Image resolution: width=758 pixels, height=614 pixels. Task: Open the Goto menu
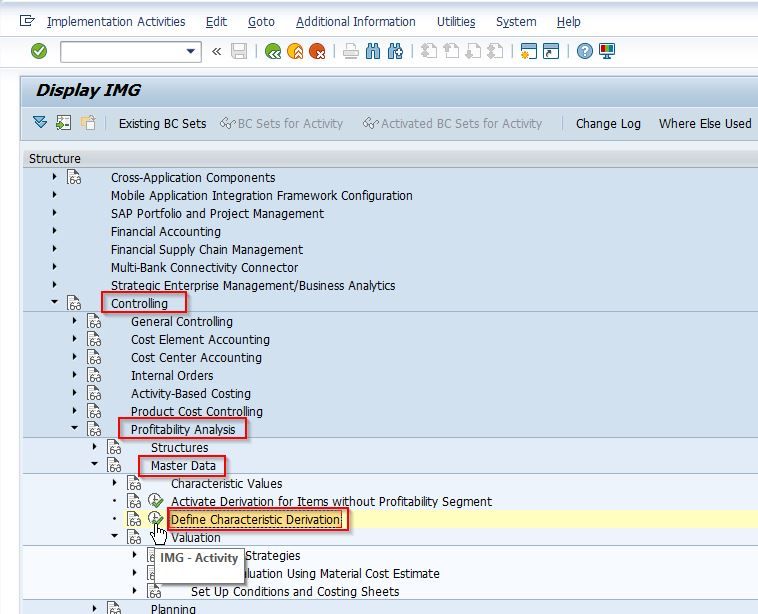[x=261, y=22]
